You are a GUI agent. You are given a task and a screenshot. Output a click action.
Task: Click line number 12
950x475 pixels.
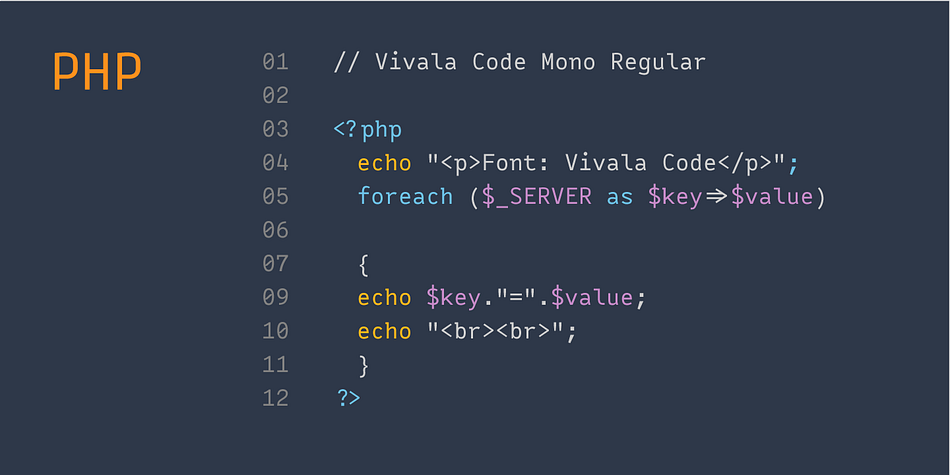[x=276, y=398]
